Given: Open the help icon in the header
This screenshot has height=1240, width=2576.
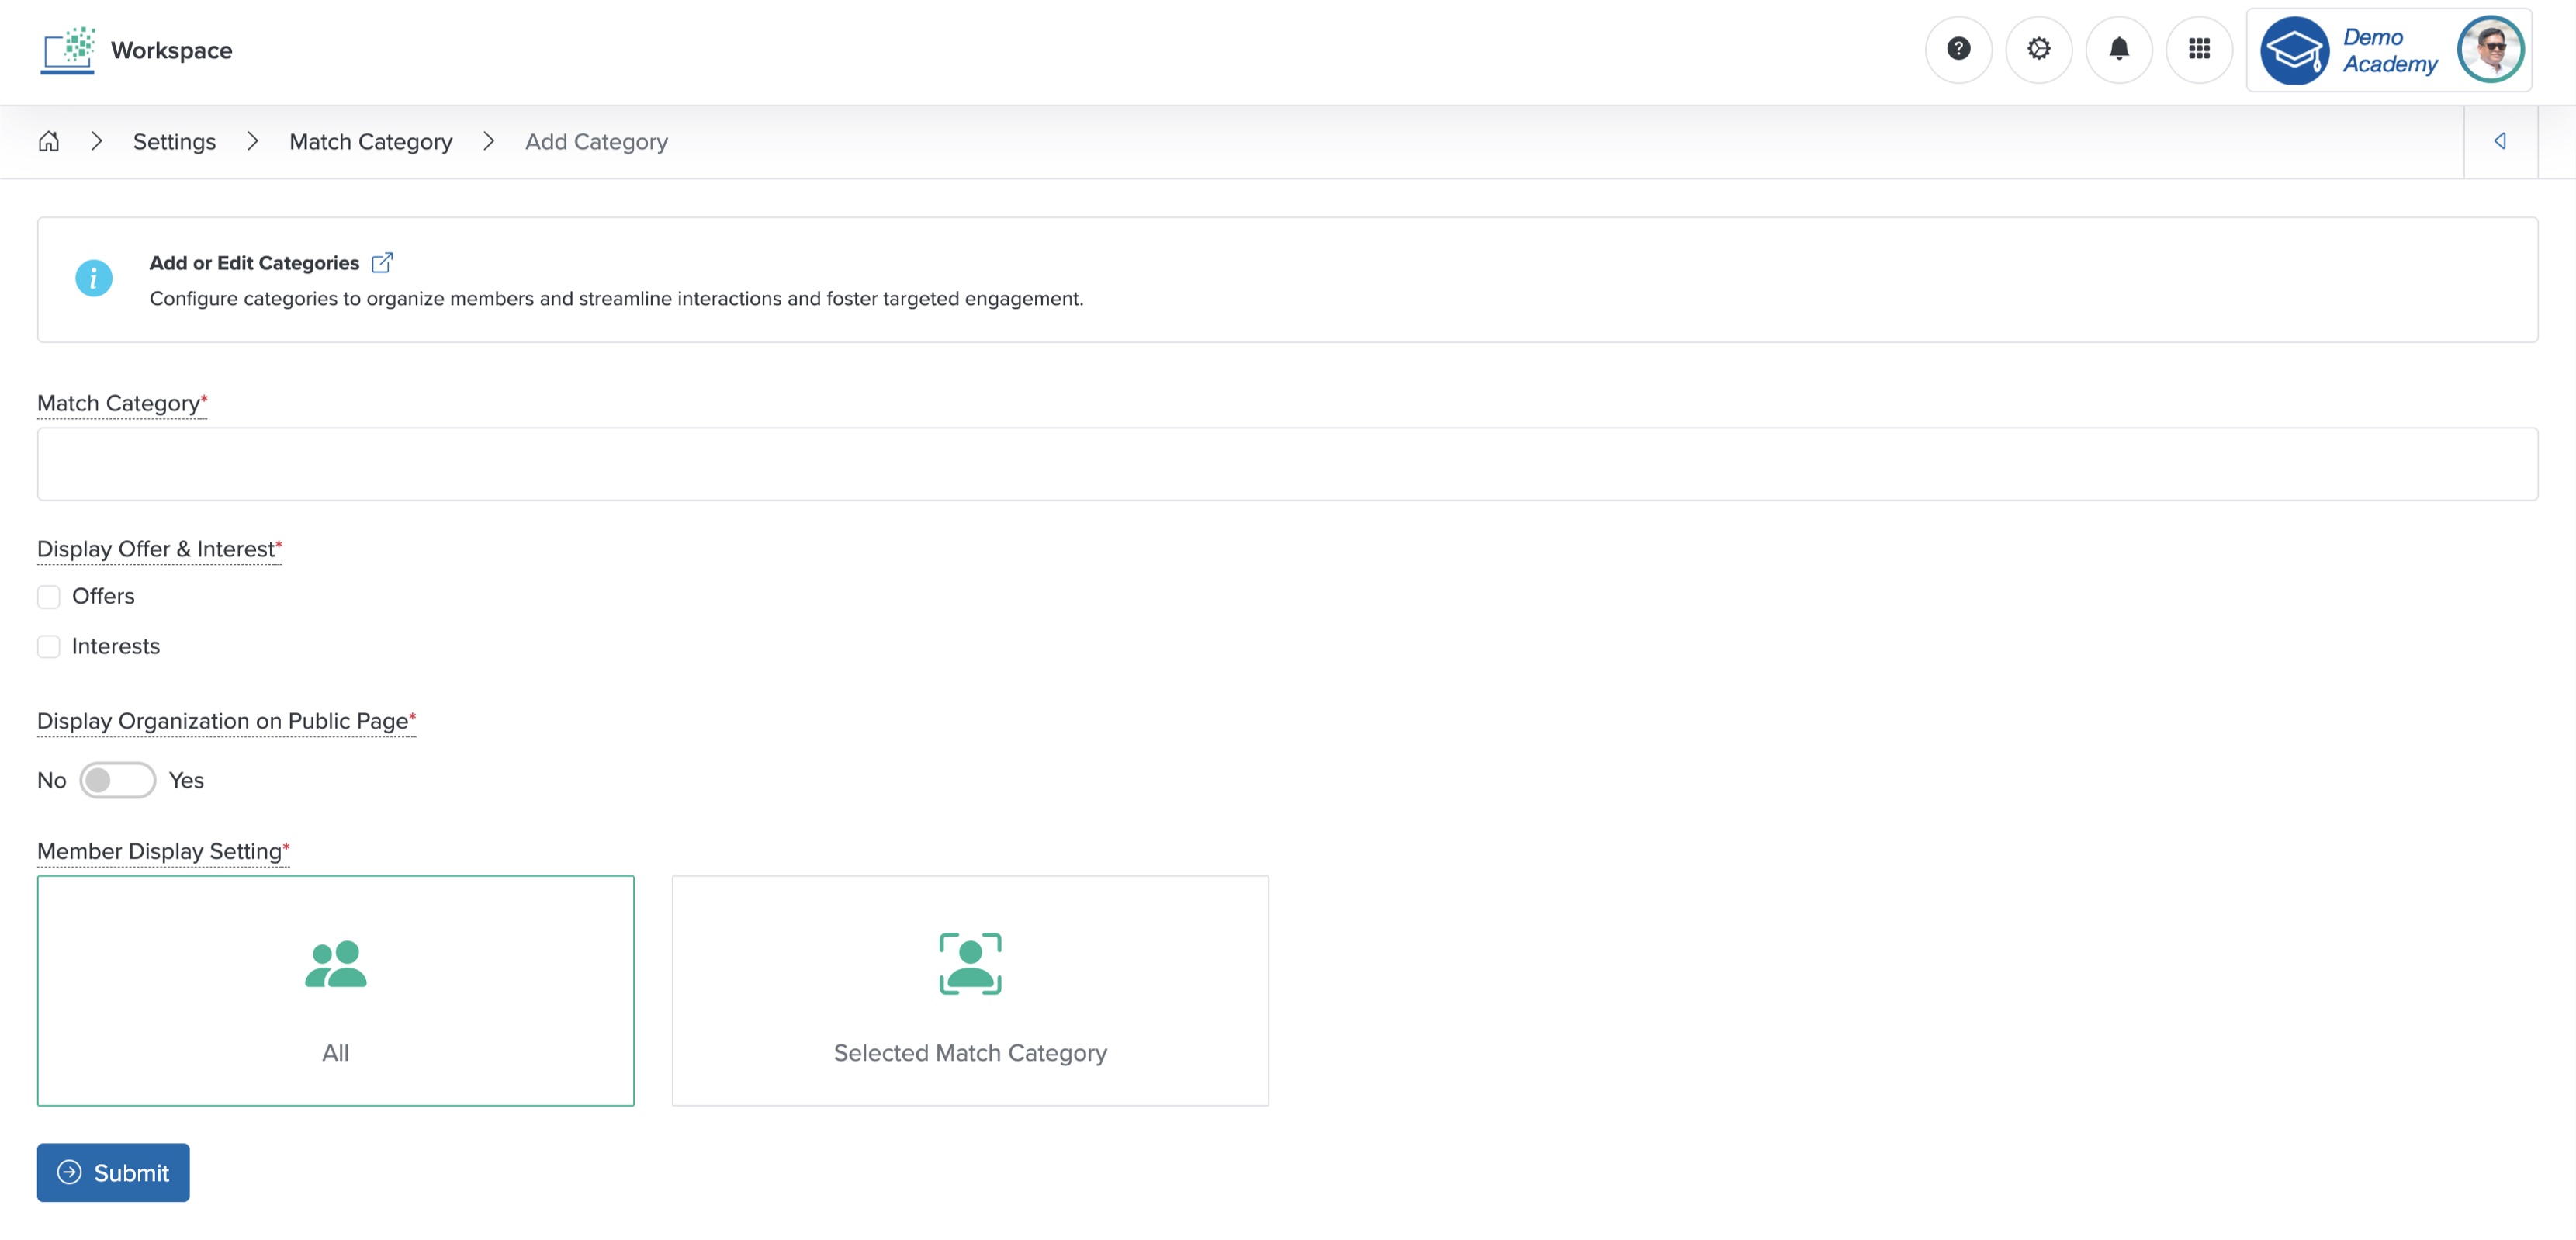Looking at the screenshot, I should click(x=1958, y=49).
